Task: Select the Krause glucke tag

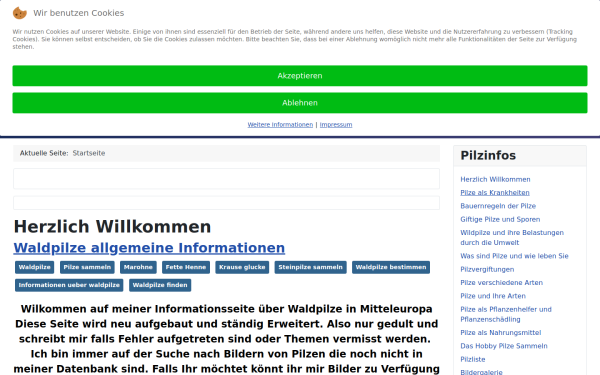Action: (242, 267)
